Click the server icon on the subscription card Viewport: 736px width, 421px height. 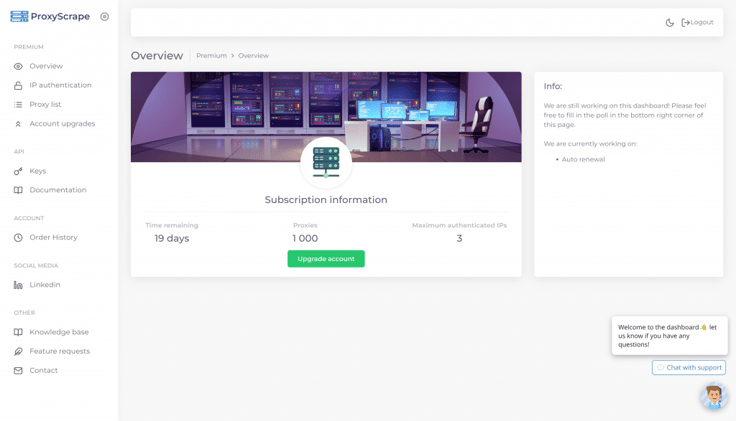tap(326, 162)
